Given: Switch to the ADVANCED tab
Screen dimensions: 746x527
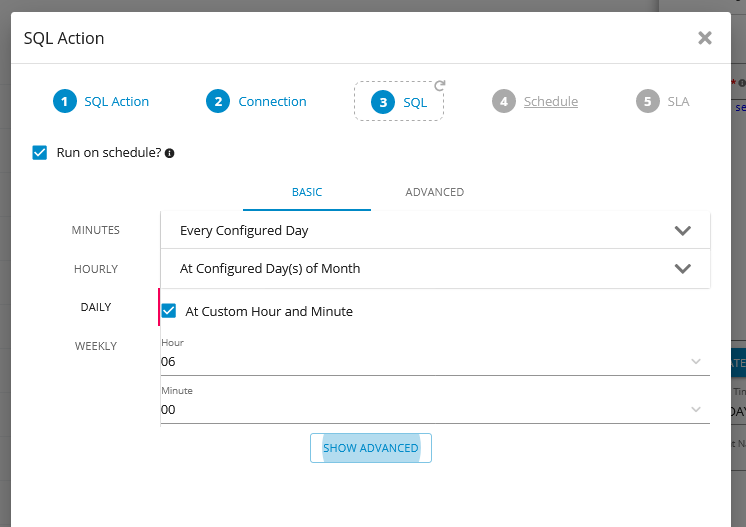Looking at the screenshot, I should pos(434,192).
